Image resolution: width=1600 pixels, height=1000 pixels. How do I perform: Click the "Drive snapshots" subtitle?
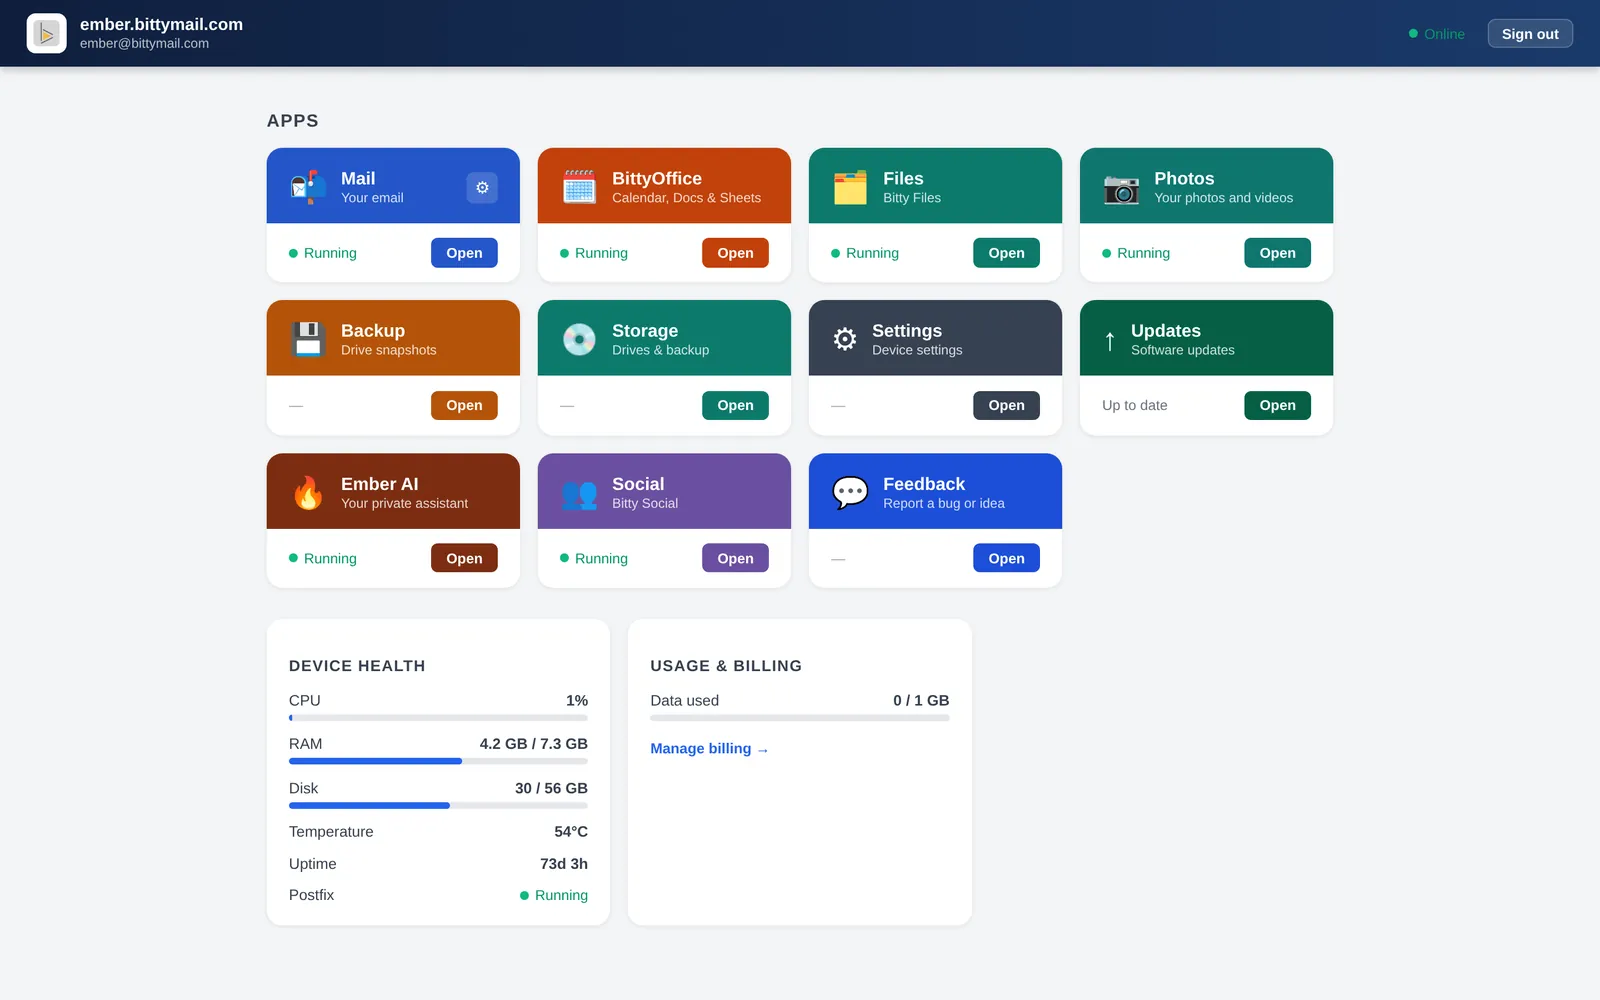pos(388,350)
